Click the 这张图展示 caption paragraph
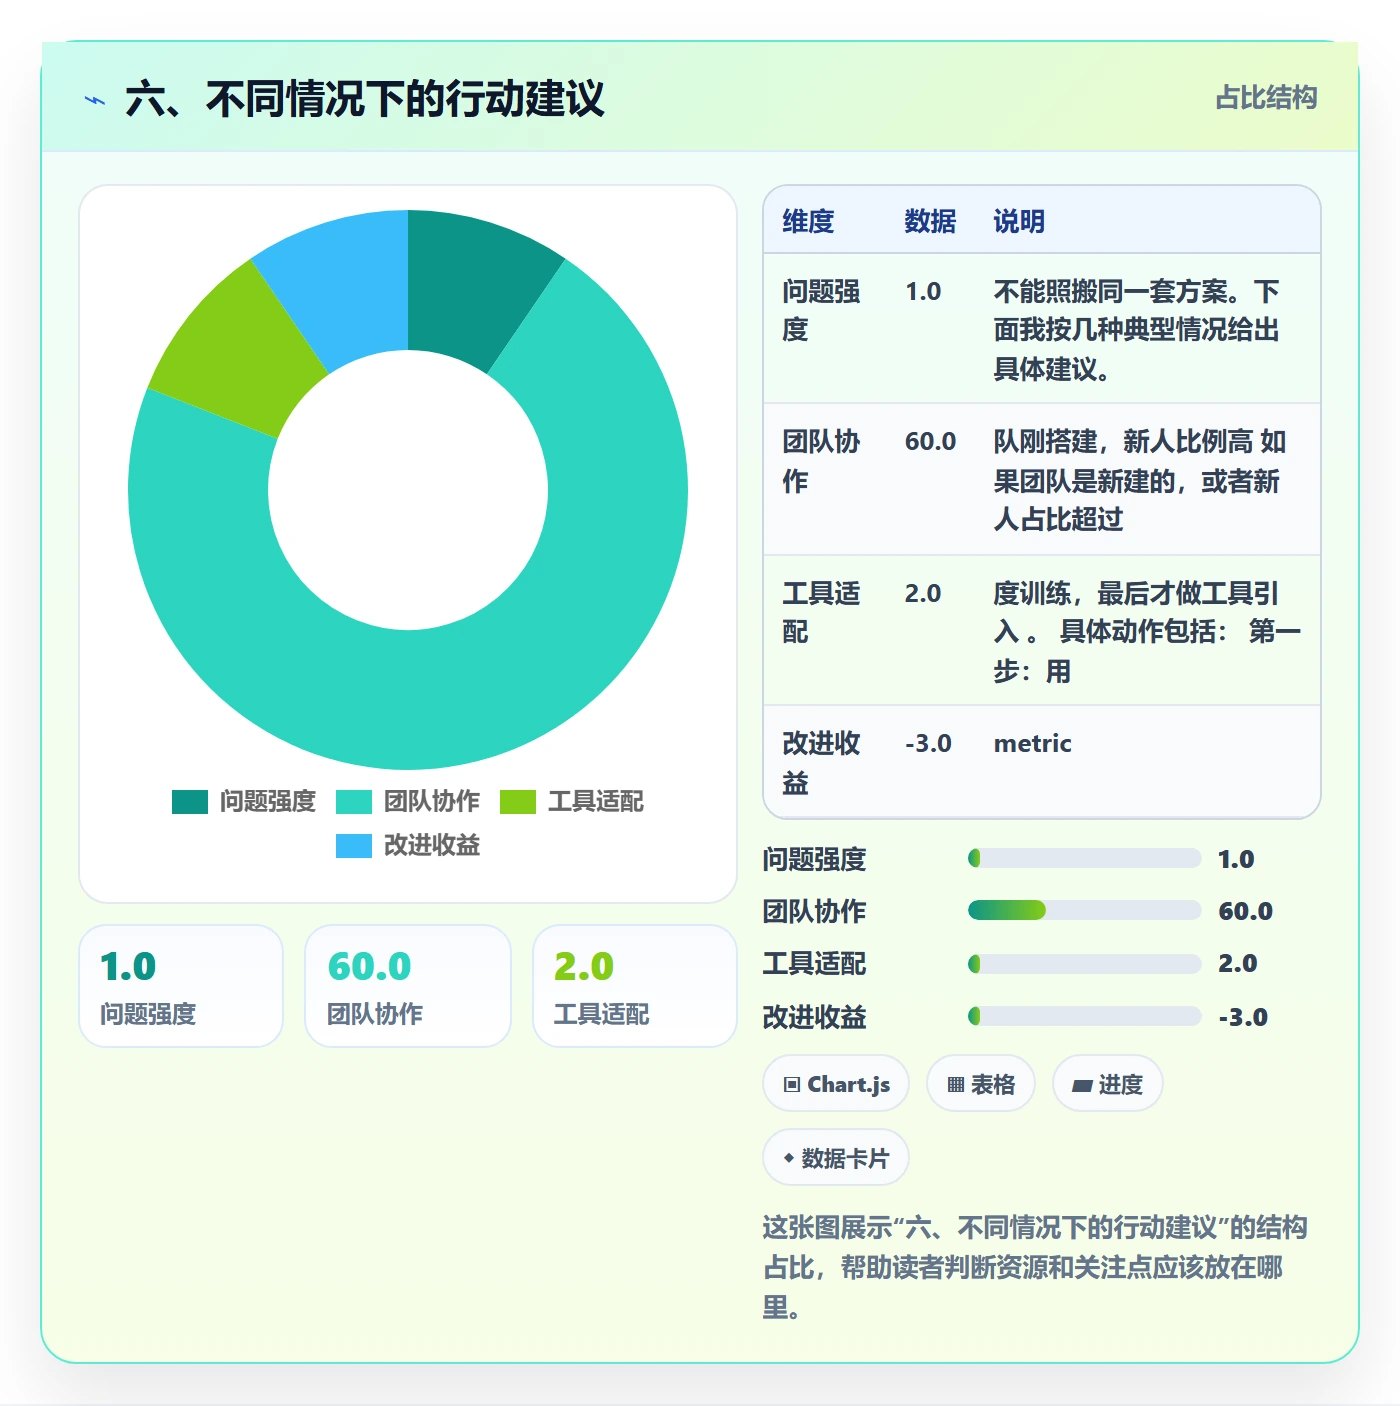The image size is (1400, 1406). pos(1036,1267)
